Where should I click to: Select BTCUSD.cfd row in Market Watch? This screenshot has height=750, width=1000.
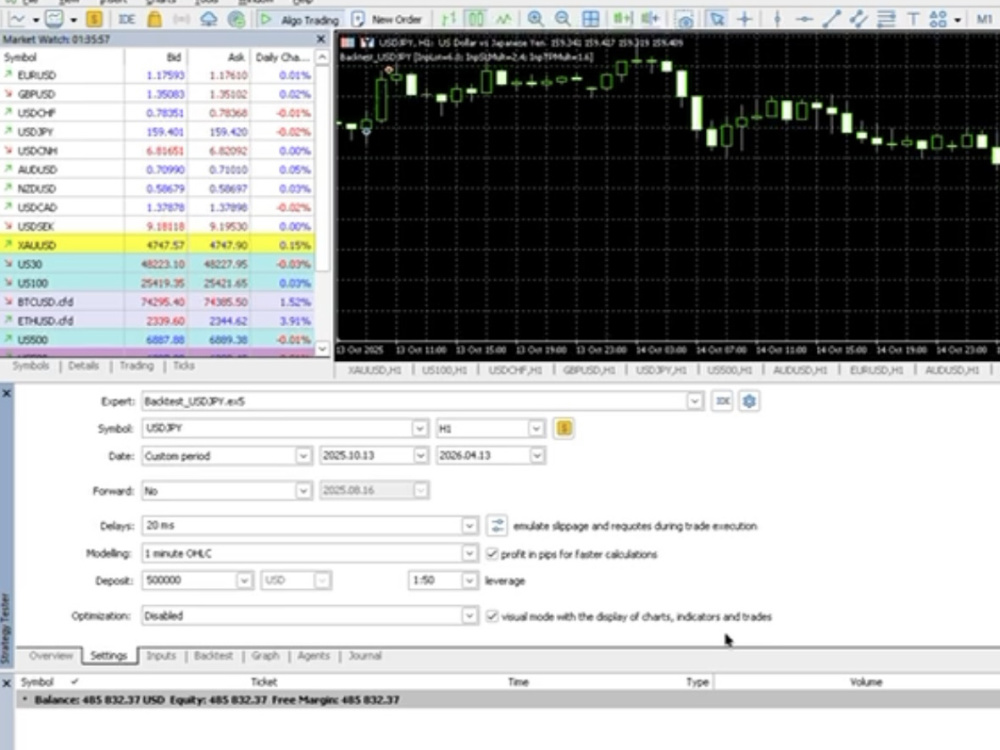pos(157,302)
